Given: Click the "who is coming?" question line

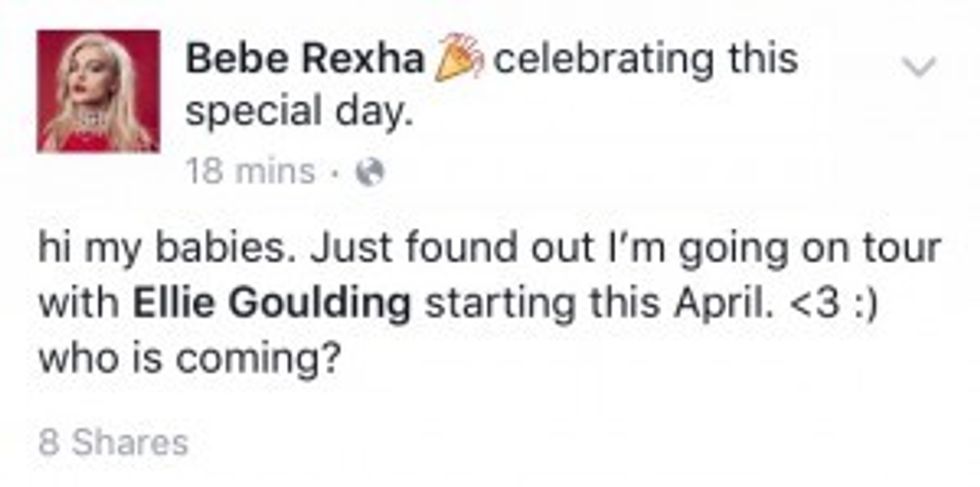Looking at the screenshot, I should (x=185, y=358).
